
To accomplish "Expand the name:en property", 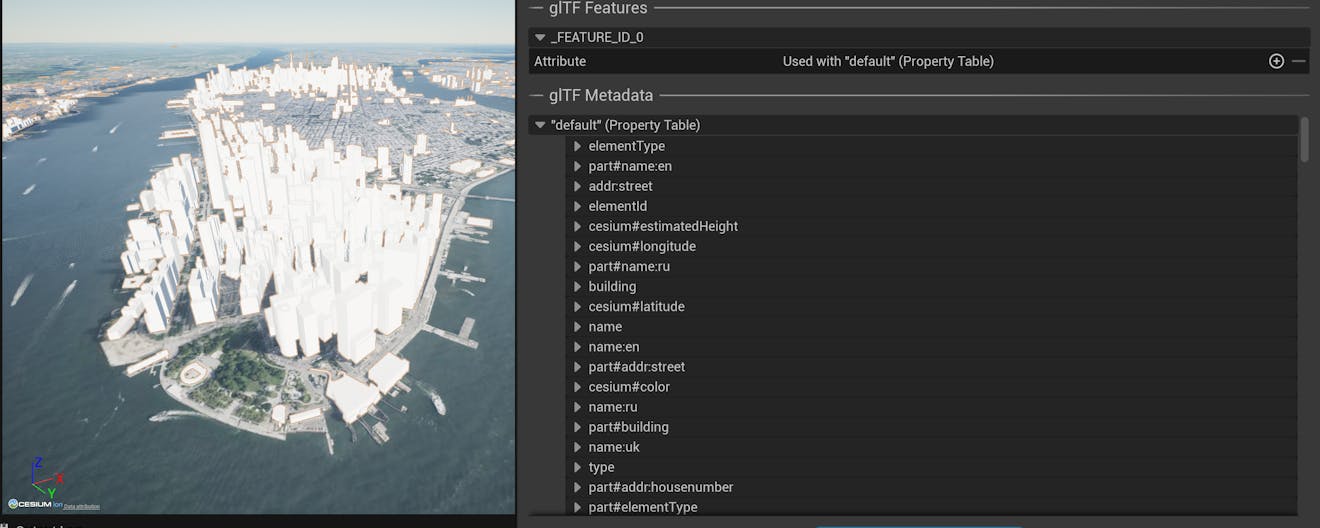I will click(578, 346).
